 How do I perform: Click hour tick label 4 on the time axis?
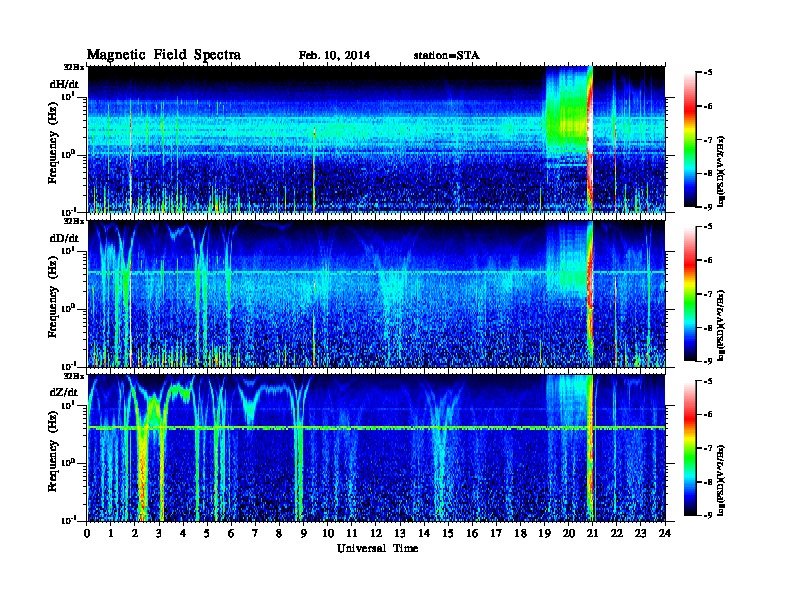tap(183, 533)
